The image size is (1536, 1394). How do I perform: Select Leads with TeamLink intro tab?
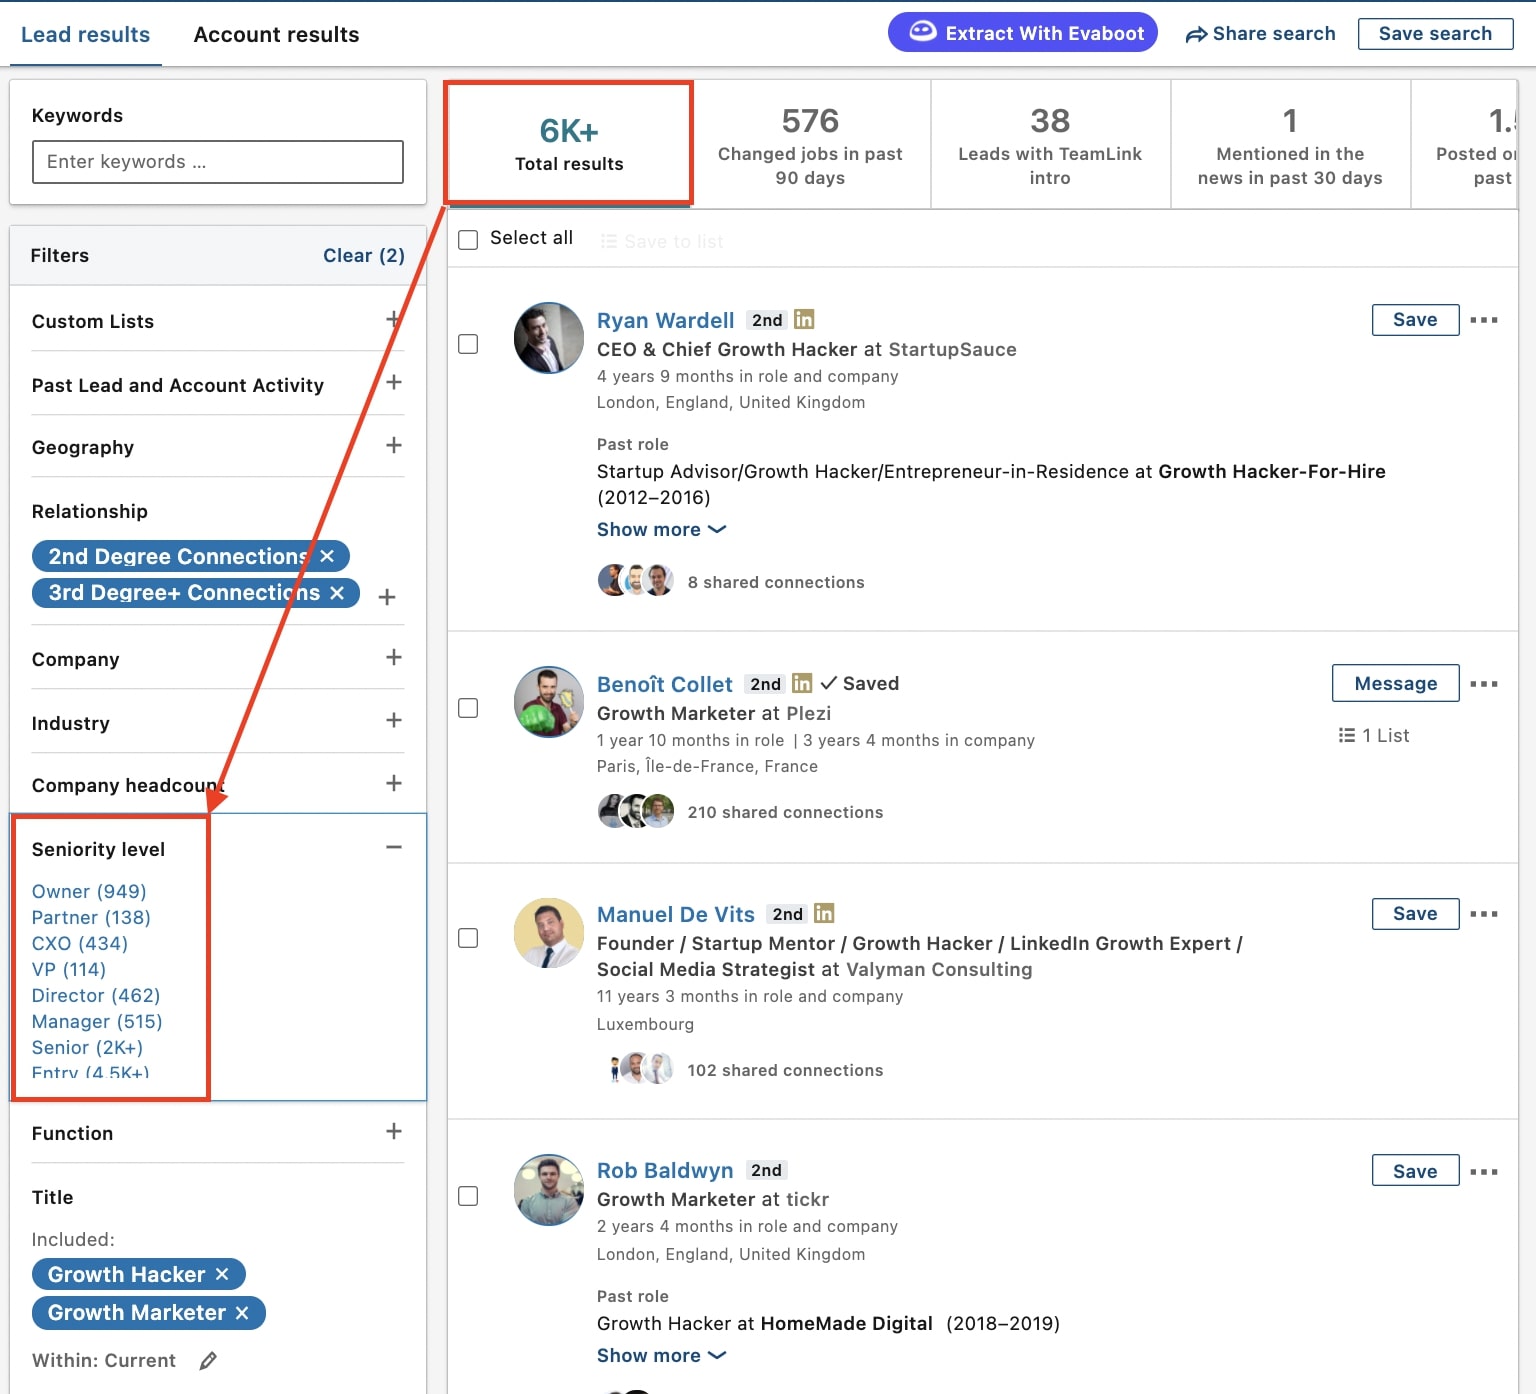coord(1050,145)
